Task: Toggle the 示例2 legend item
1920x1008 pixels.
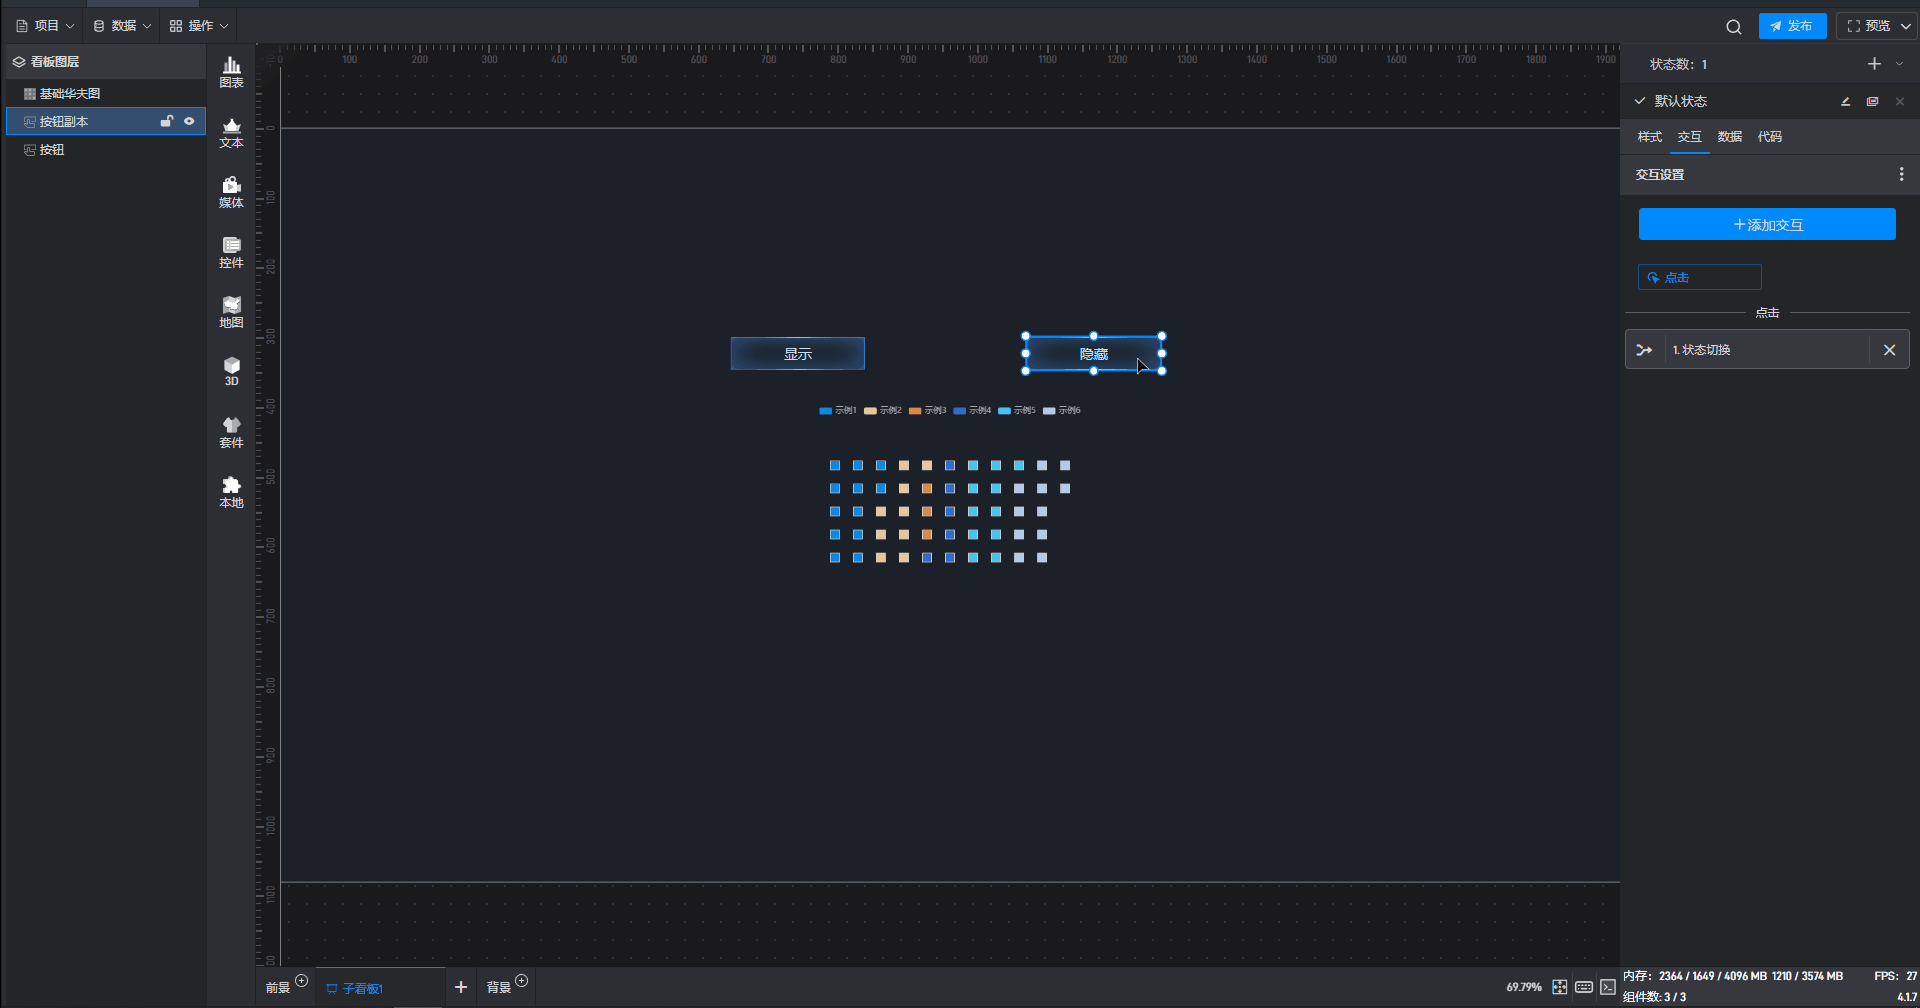Action: pos(883,410)
